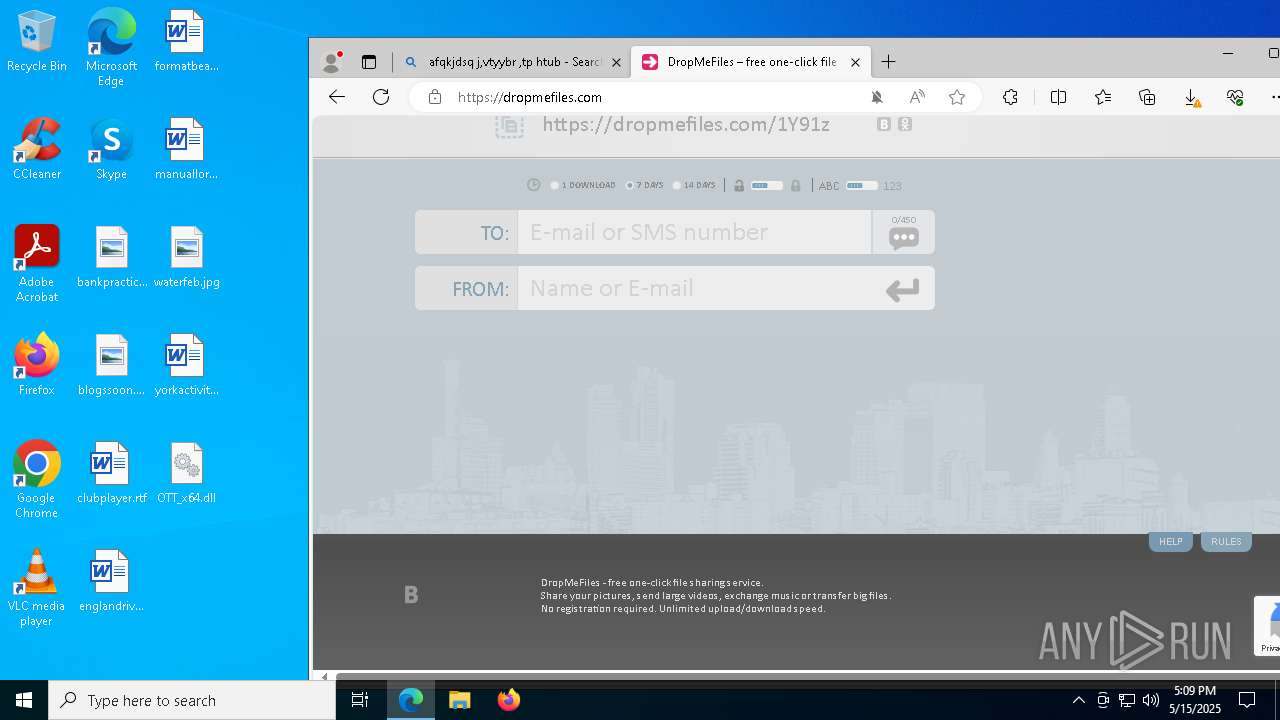1280x720 pixels.
Task: Click DropMeFiles description text in footer
Action: coord(716,595)
